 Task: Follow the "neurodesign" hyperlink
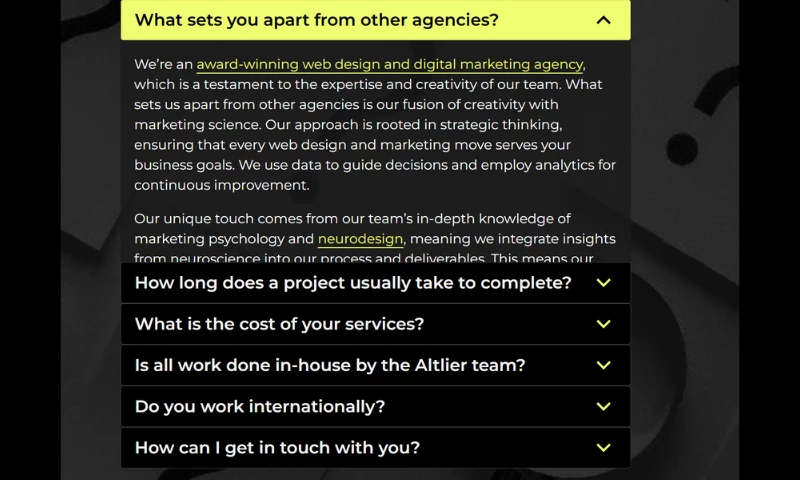pyautogui.click(x=360, y=239)
